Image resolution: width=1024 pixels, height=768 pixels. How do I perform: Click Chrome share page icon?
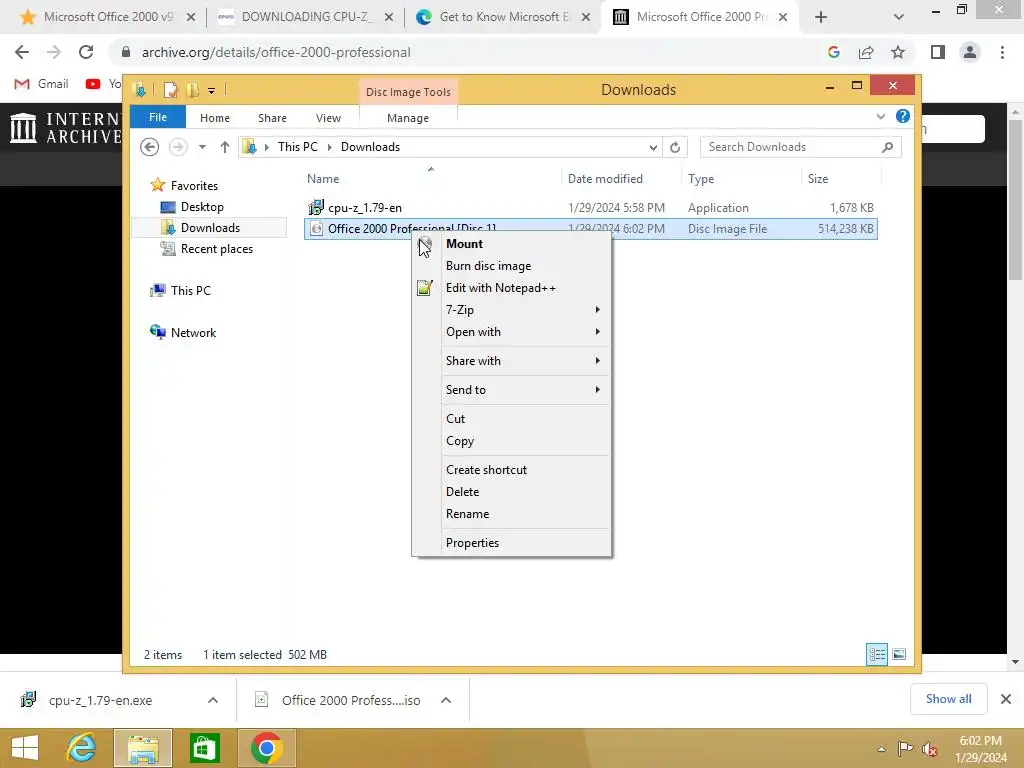click(x=866, y=52)
